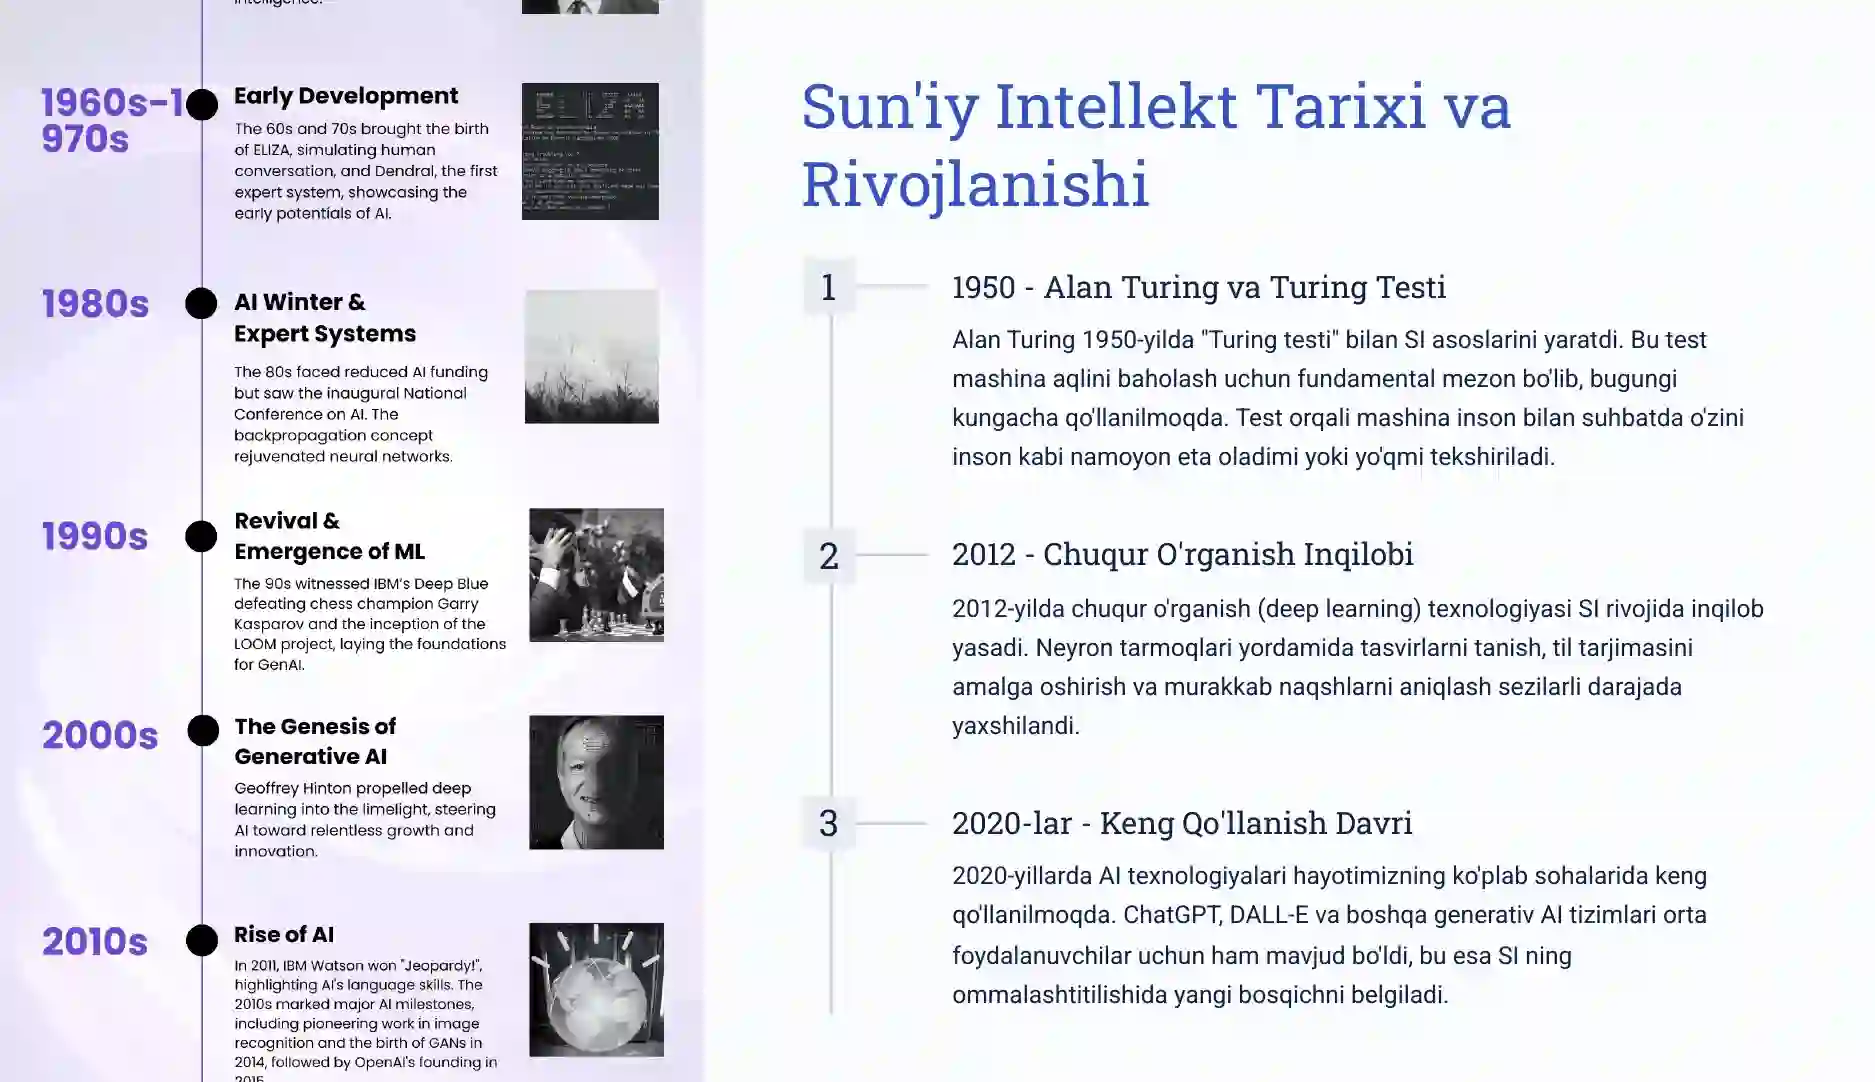Click the '2000s' decade label

click(100, 736)
